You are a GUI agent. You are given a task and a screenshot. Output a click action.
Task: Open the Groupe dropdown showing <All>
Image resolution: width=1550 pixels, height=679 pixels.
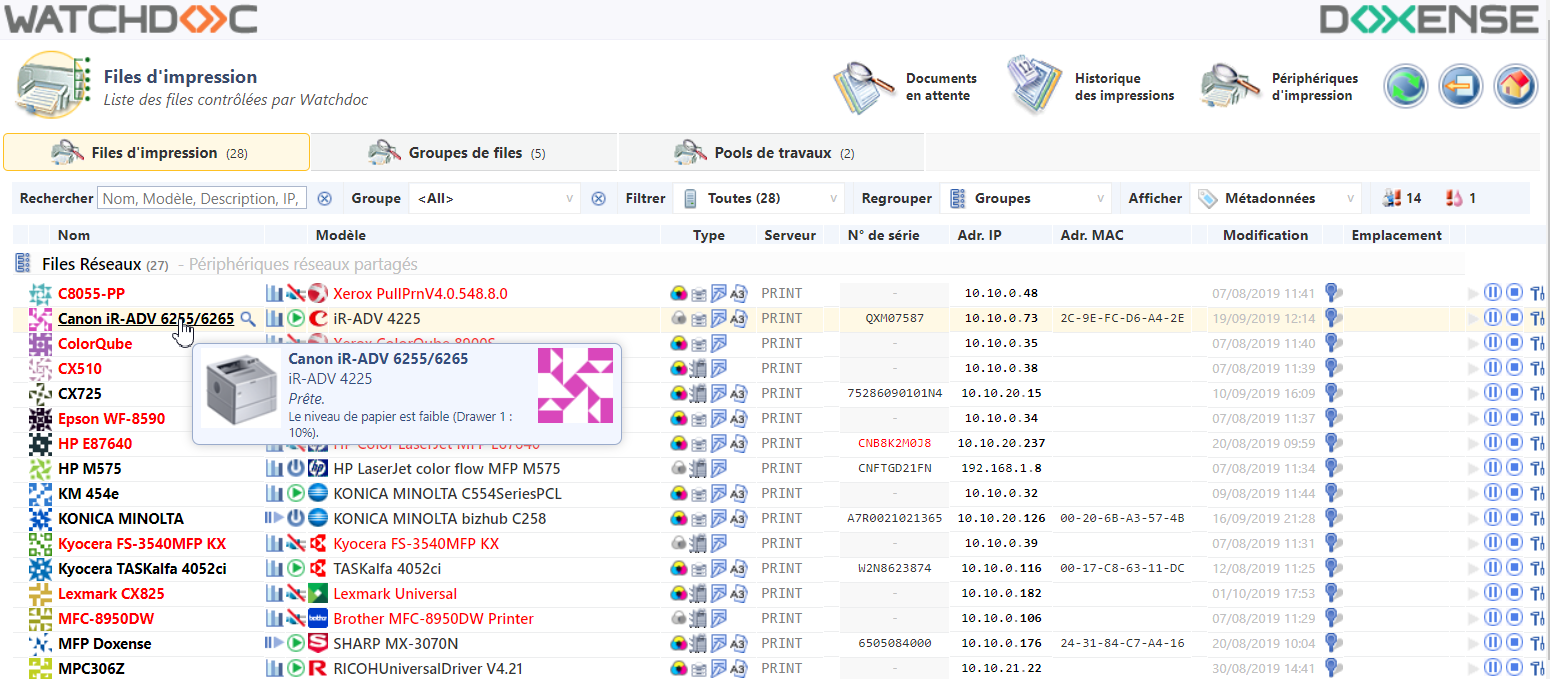[x=494, y=199]
